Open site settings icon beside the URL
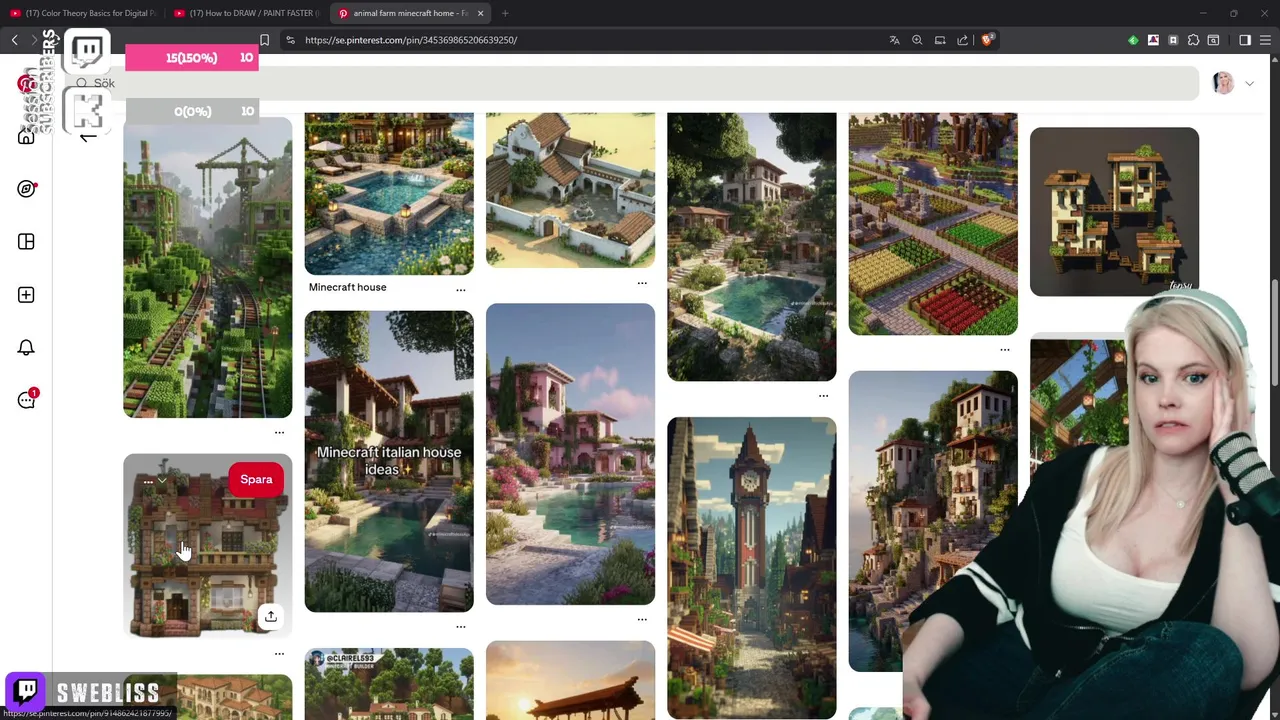This screenshot has width=1280, height=720. point(290,40)
